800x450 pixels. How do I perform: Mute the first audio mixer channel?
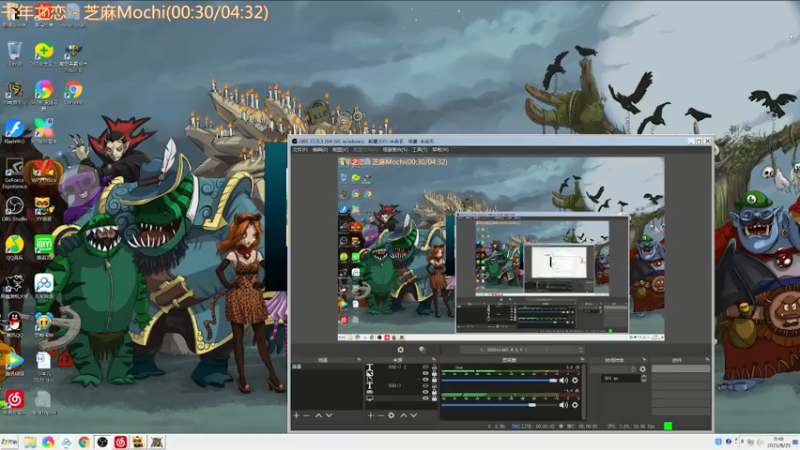pyautogui.click(x=563, y=380)
